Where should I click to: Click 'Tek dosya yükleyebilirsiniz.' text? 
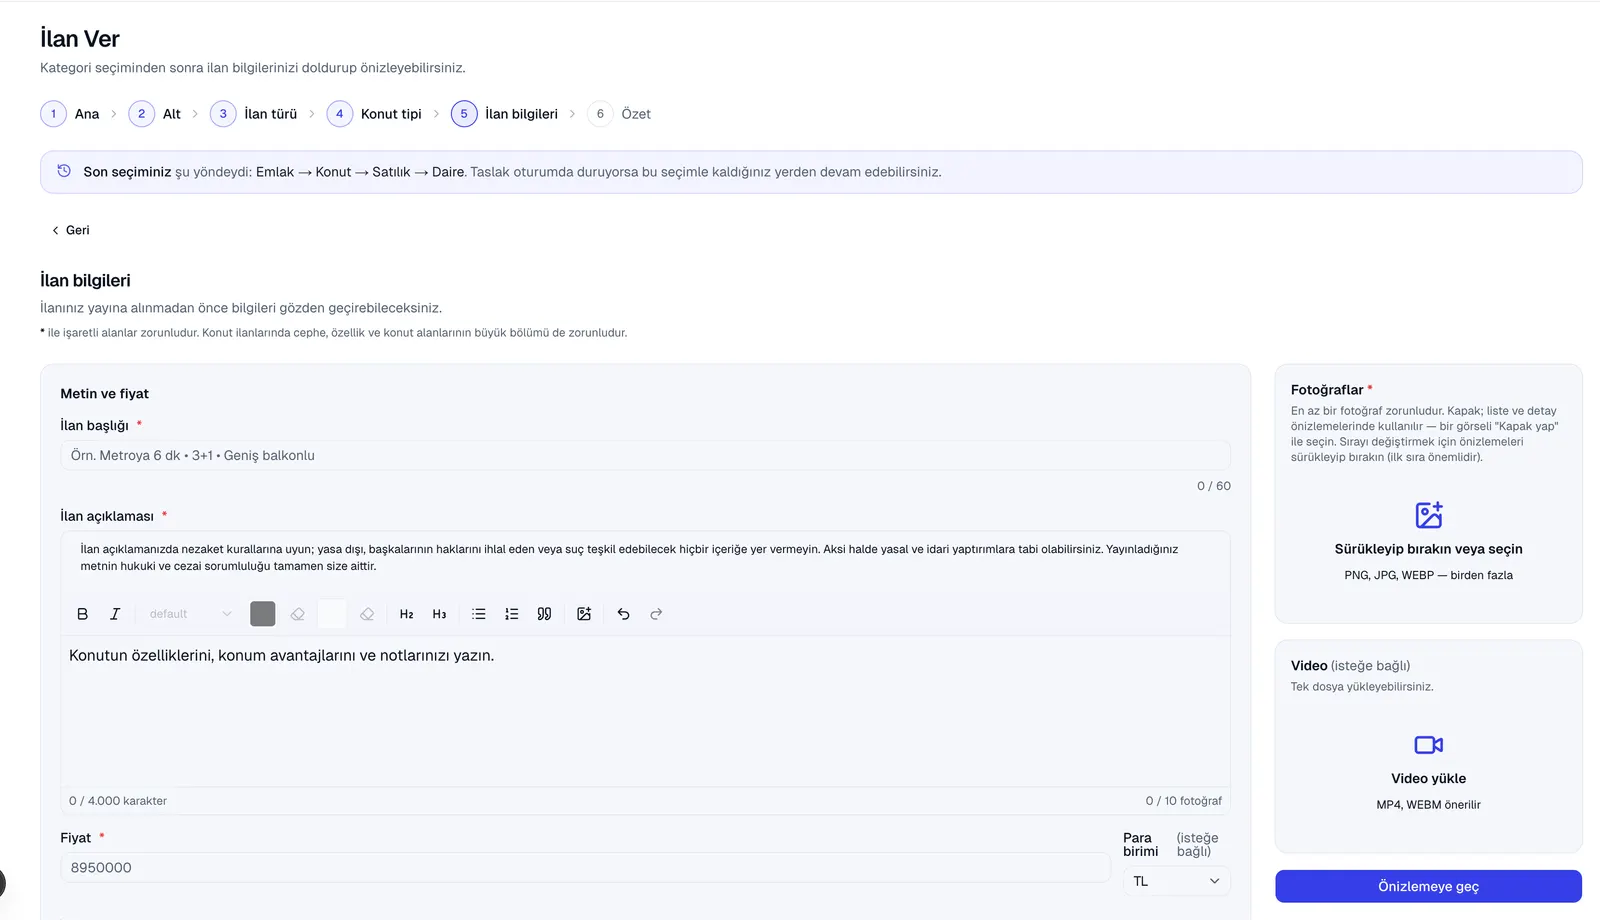click(1362, 687)
